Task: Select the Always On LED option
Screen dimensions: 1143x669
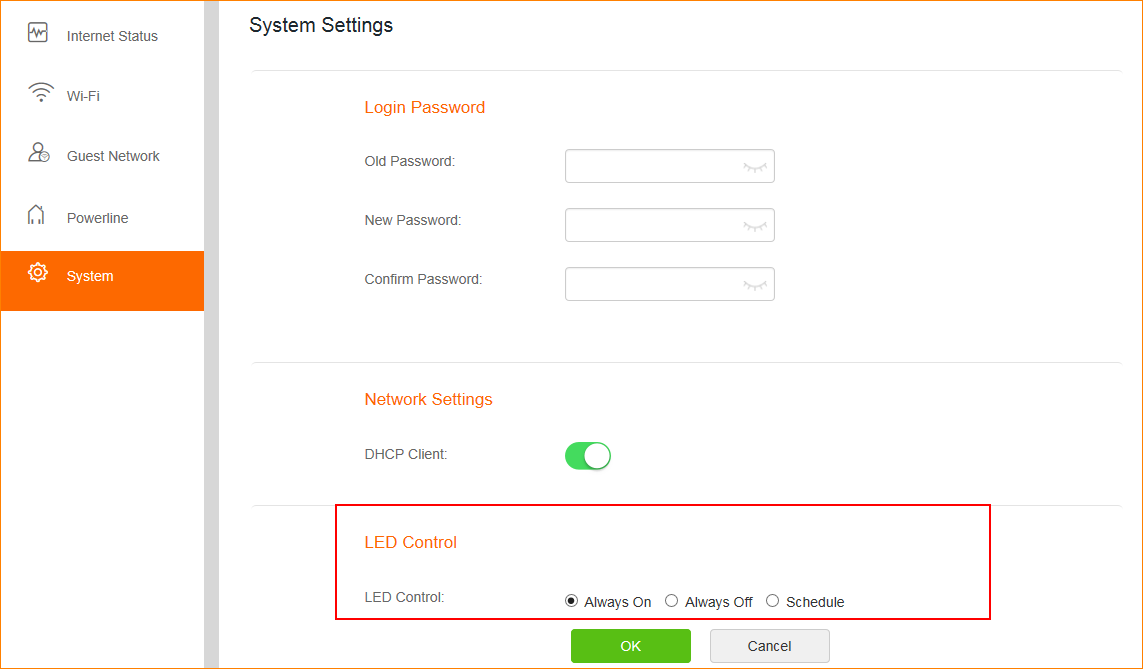Action: [572, 601]
